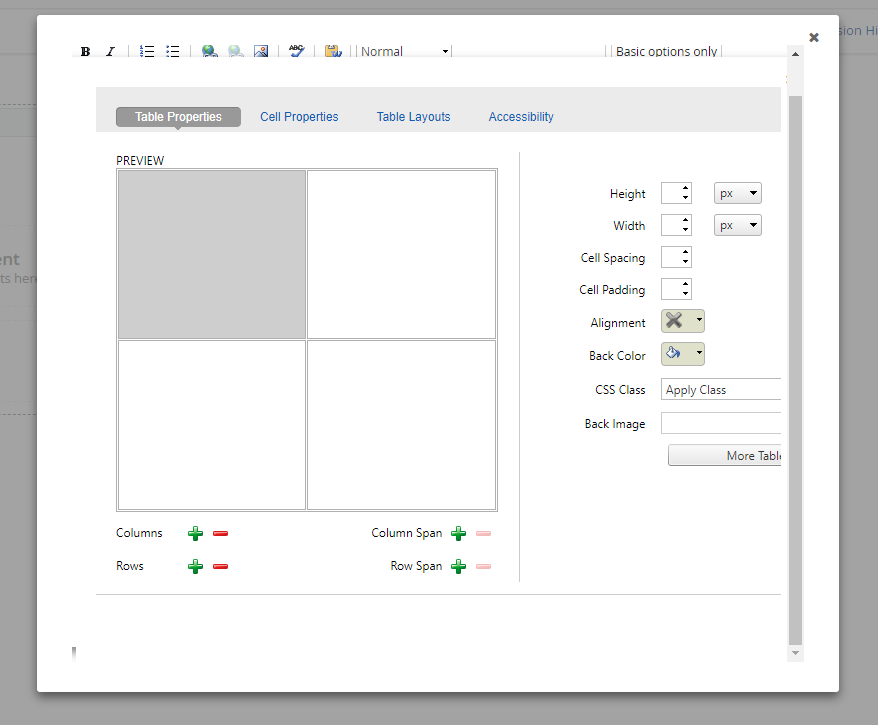878x725 pixels.
Task: Increase the Column Span
Action: pyautogui.click(x=459, y=534)
